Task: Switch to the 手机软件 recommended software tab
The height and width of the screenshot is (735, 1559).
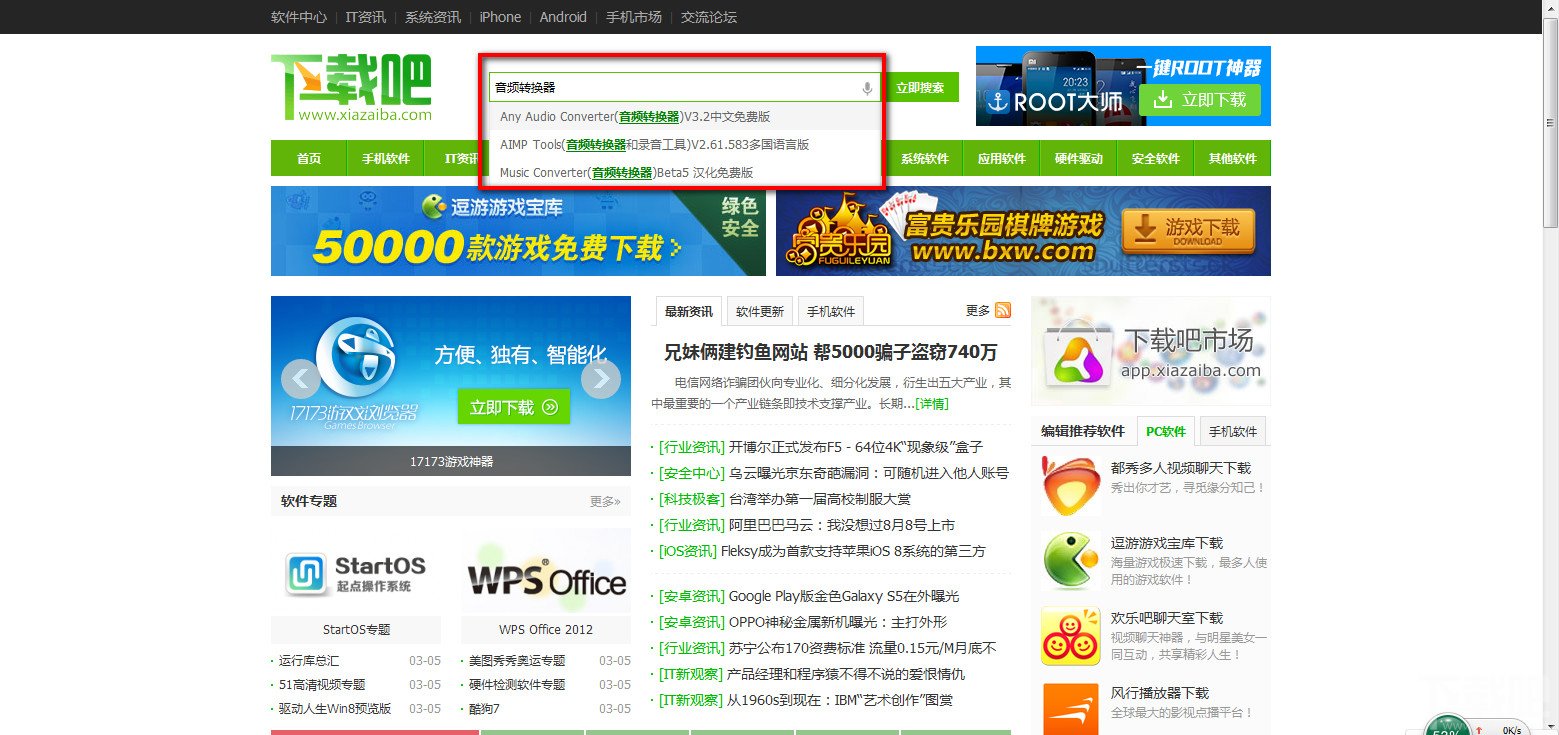Action: (x=1232, y=430)
